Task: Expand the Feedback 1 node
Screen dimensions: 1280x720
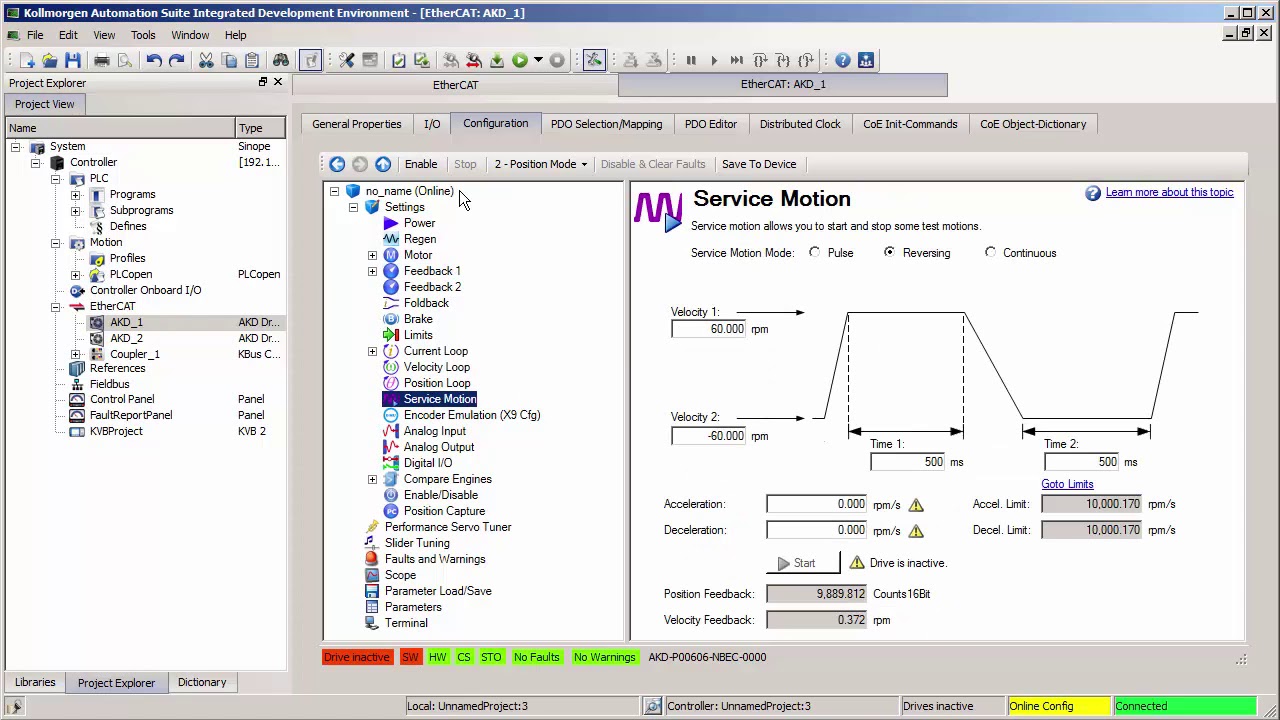Action: coord(373,271)
